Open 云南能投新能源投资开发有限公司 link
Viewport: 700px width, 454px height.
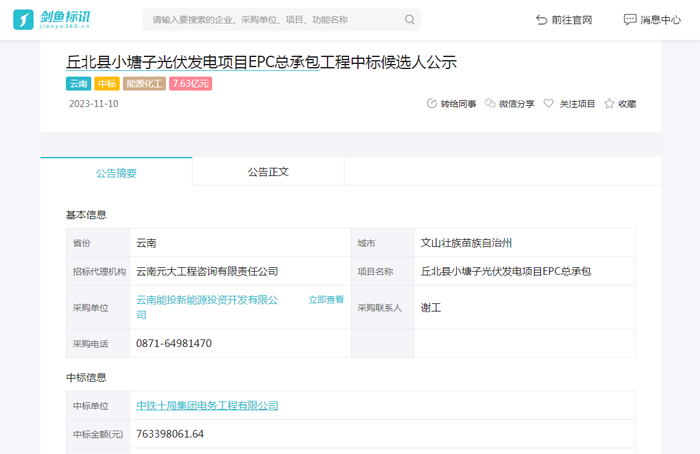pyautogui.click(x=207, y=307)
